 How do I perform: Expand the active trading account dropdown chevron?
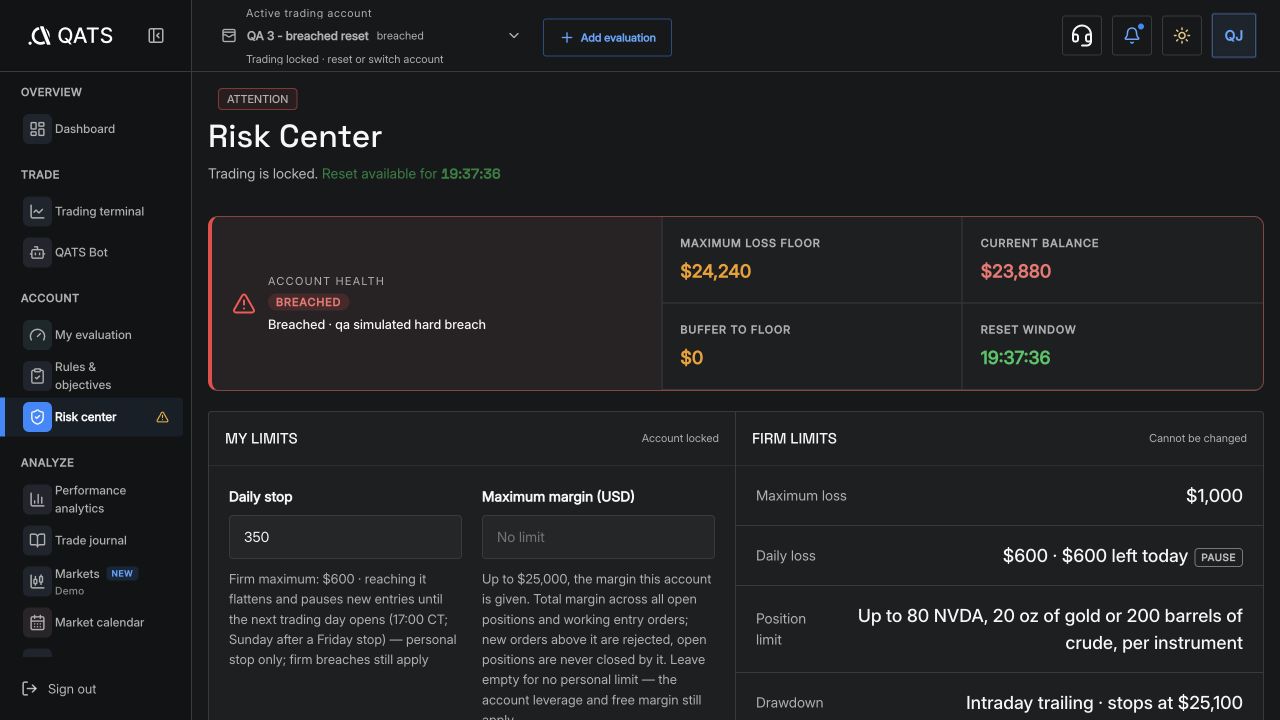pyautogui.click(x=514, y=36)
